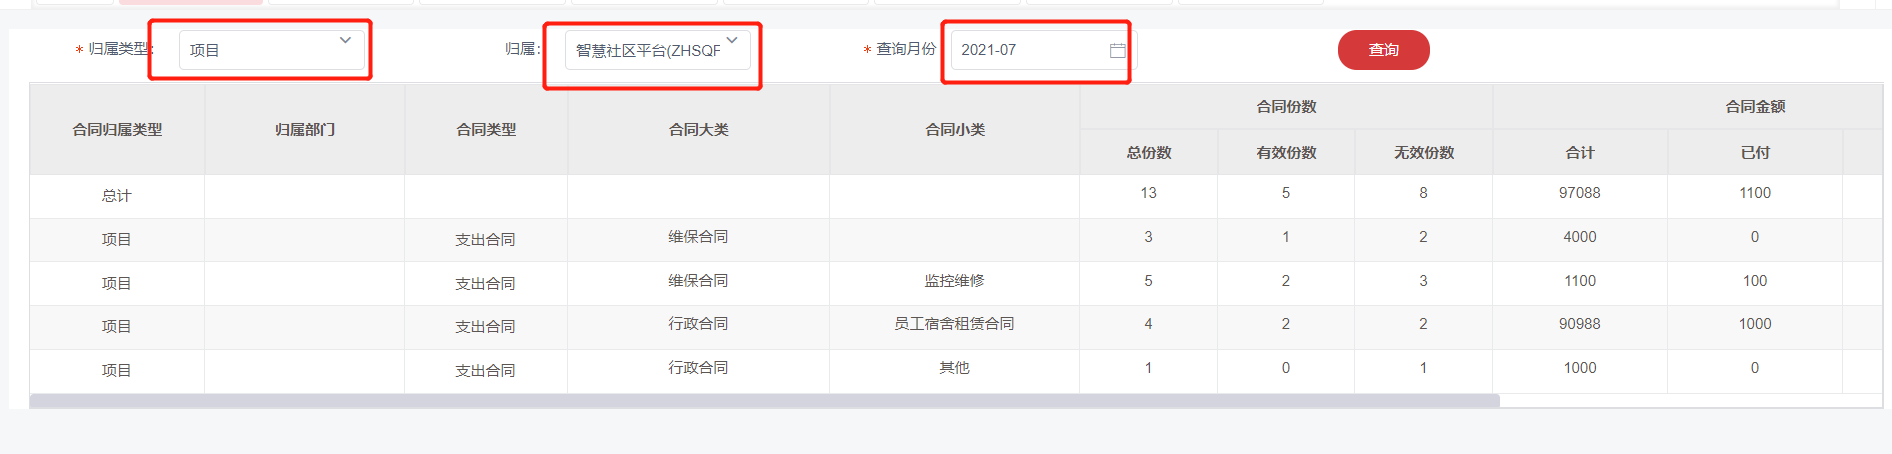Click the 合同份数 group header
The height and width of the screenshot is (454, 1892).
point(1286,107)
